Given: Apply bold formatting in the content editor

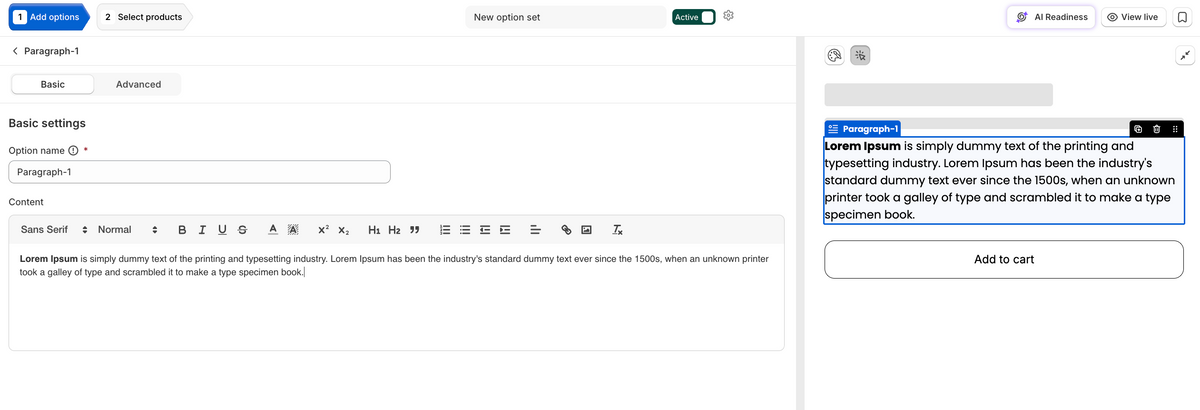Looking at the screenshot, I should pyautogui.click(x=182, y=230).
